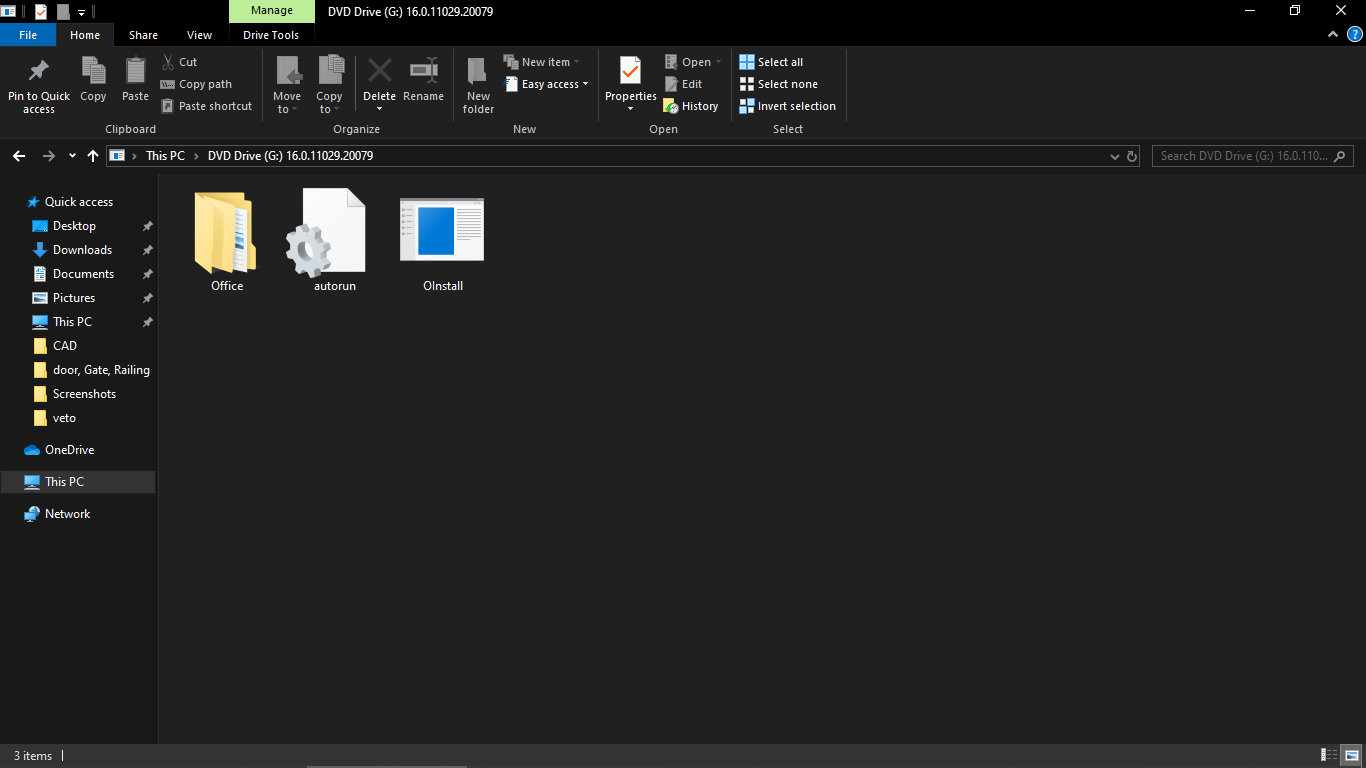
Task: Expand the Properties dropdown arrow
Action: pos(630,108)
